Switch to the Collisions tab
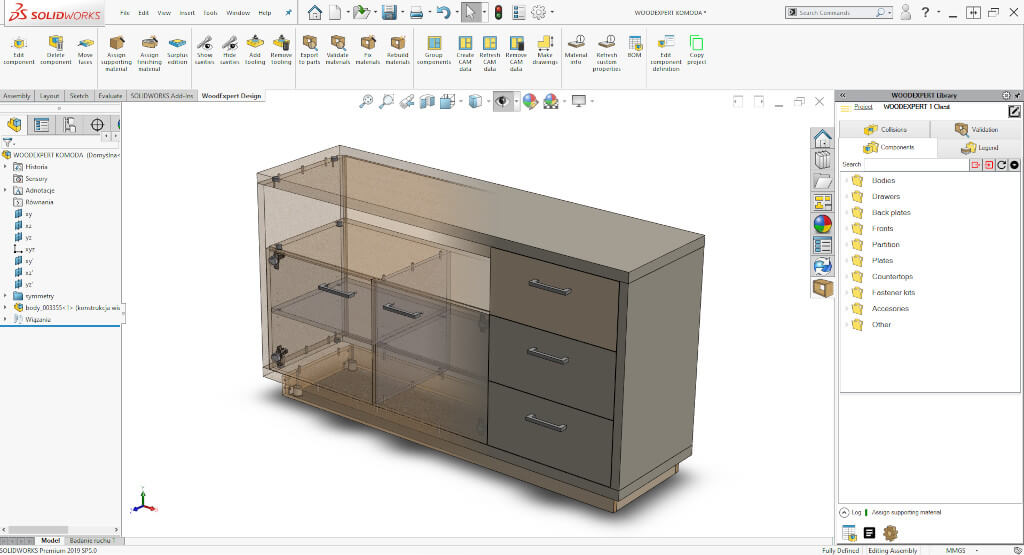The width and height of the screenshot is (1024, 555). pos(885,129)
